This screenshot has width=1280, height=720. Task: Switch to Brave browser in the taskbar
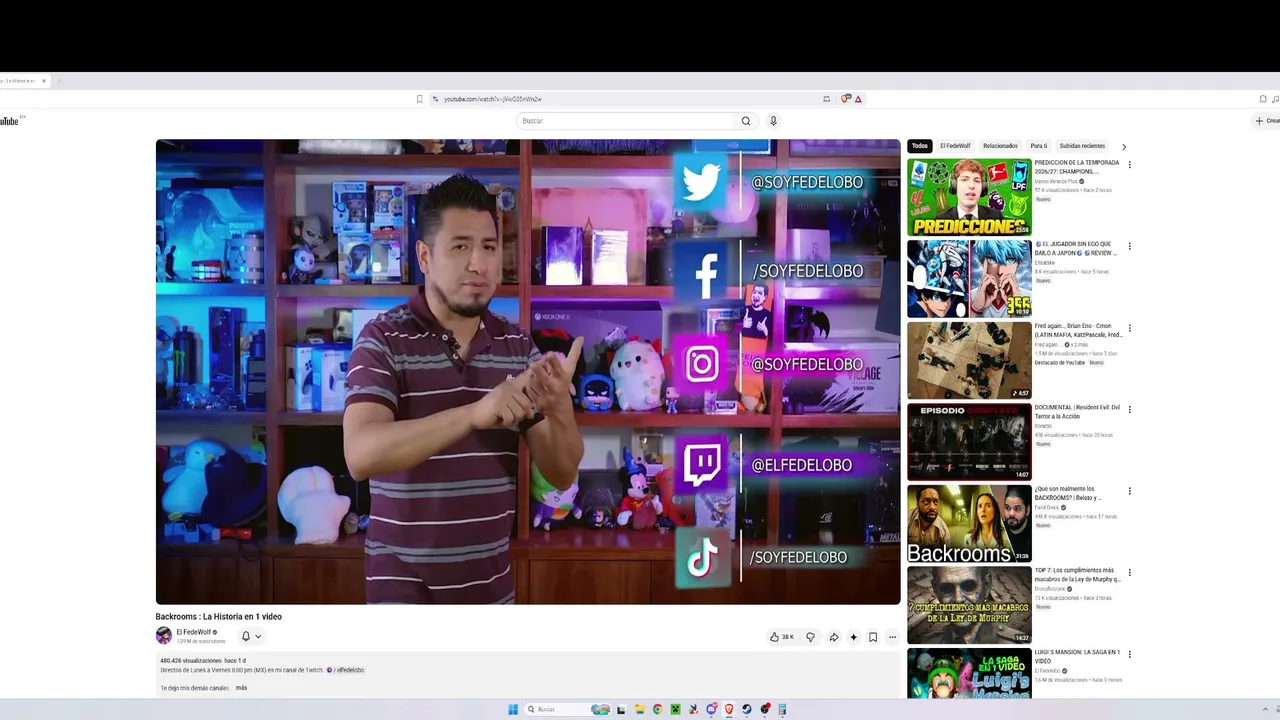[x=729, y=710]
